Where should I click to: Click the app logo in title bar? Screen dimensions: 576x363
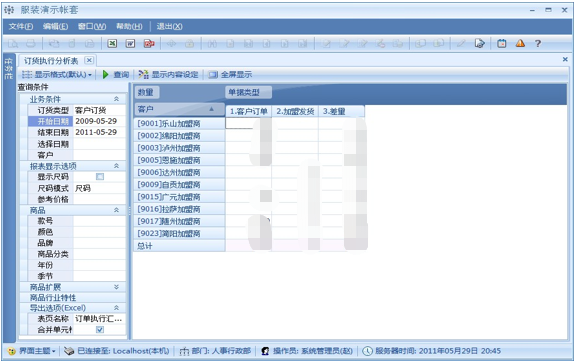click(9, 10)
